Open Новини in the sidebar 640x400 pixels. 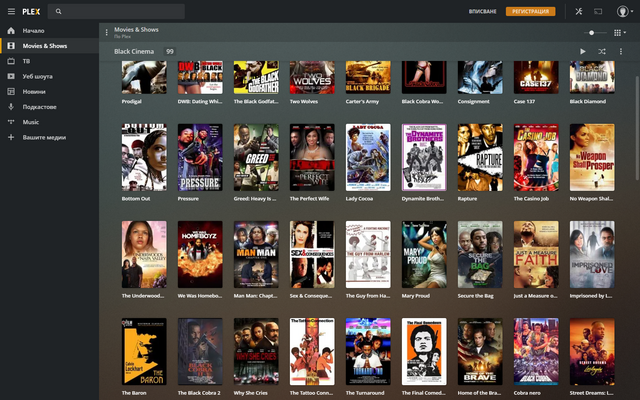(49, 91)
